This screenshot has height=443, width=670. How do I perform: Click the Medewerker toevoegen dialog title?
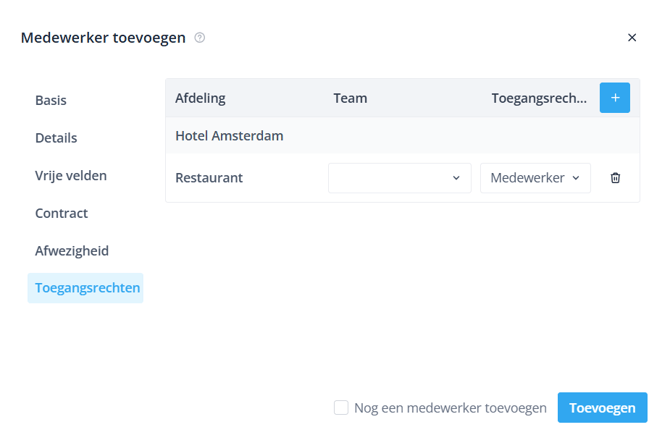(x=103, y=38)
